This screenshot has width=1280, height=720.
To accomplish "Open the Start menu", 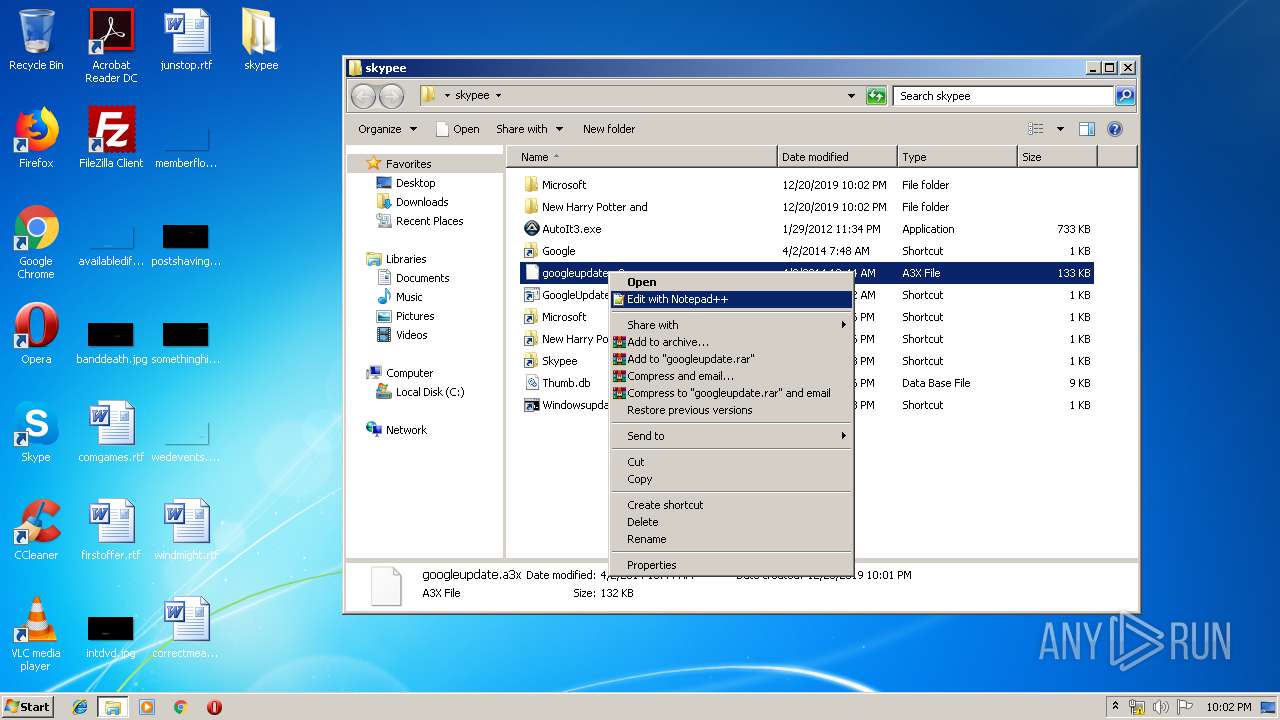I will (x=27, y=707).
